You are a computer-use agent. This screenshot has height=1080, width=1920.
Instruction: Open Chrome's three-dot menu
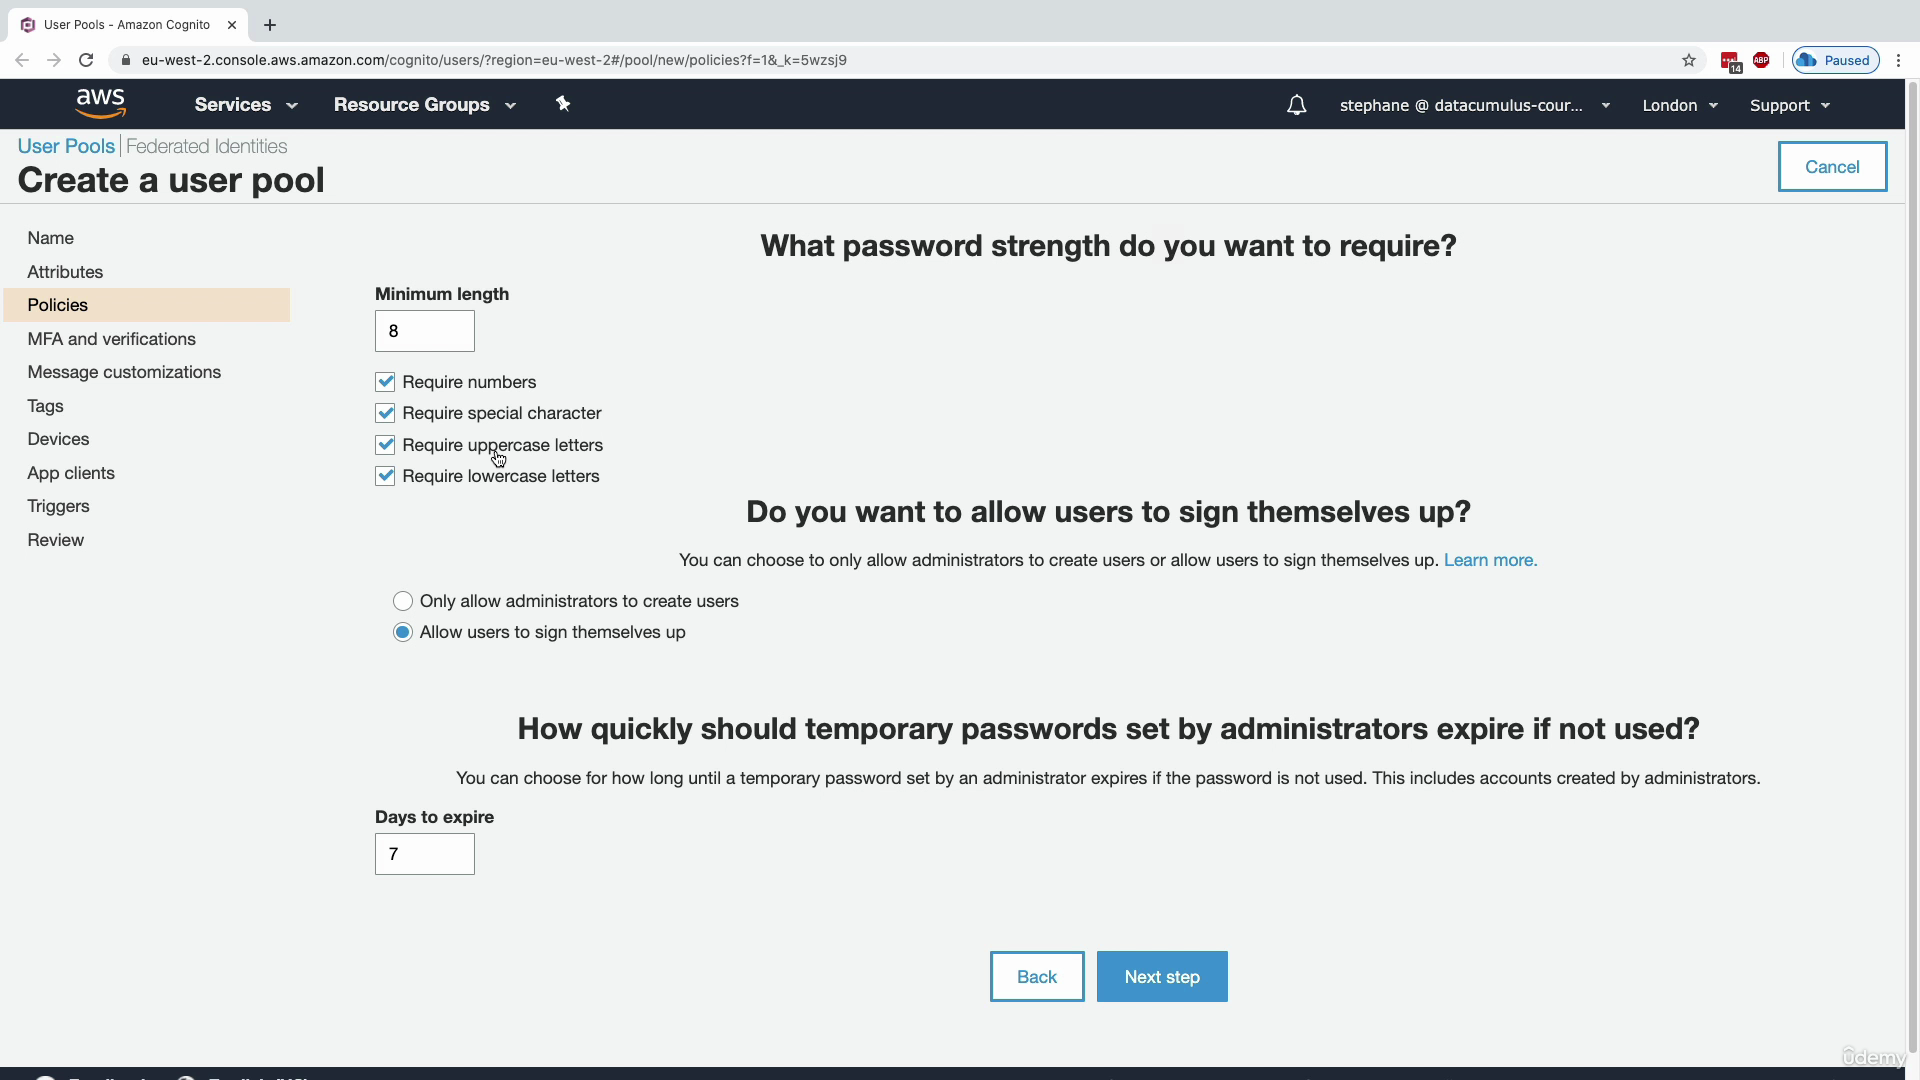pyautogui.click(x=1898, y=60)
